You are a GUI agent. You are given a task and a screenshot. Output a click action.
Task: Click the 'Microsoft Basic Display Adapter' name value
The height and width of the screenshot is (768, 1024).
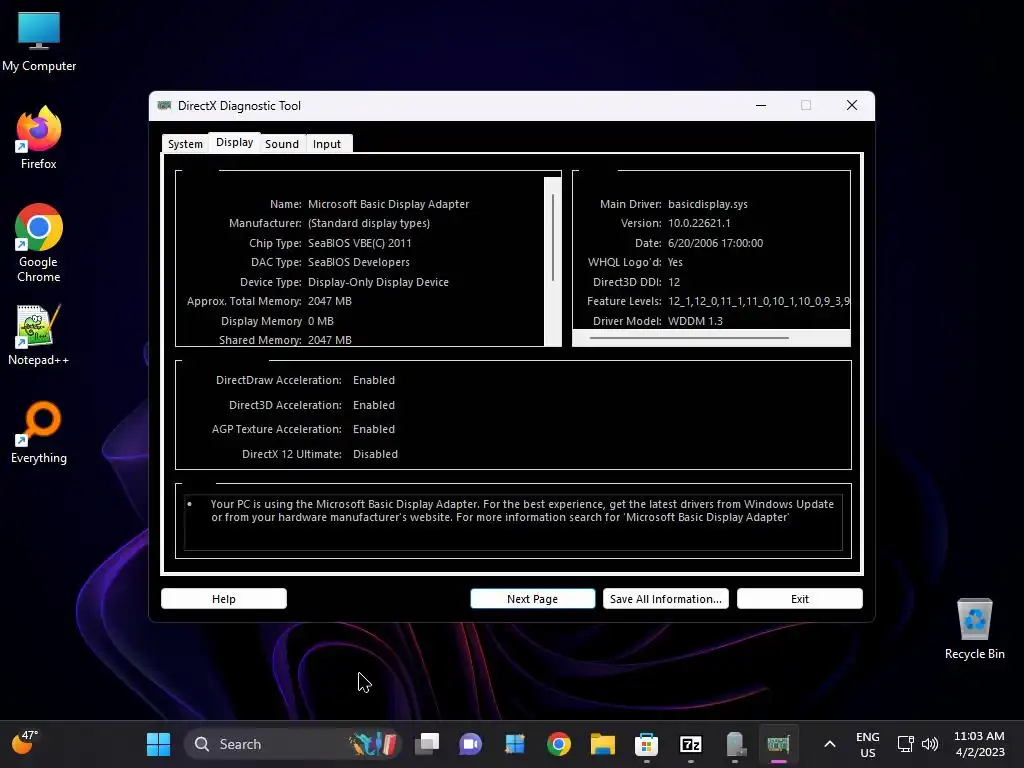click(389, 204)
